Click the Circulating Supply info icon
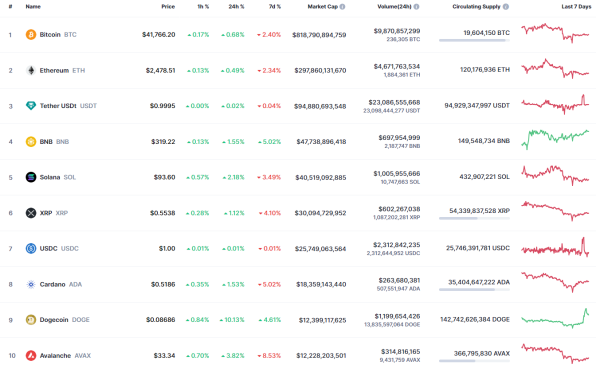This screenshot has width=600, height=368. (505, 7)
